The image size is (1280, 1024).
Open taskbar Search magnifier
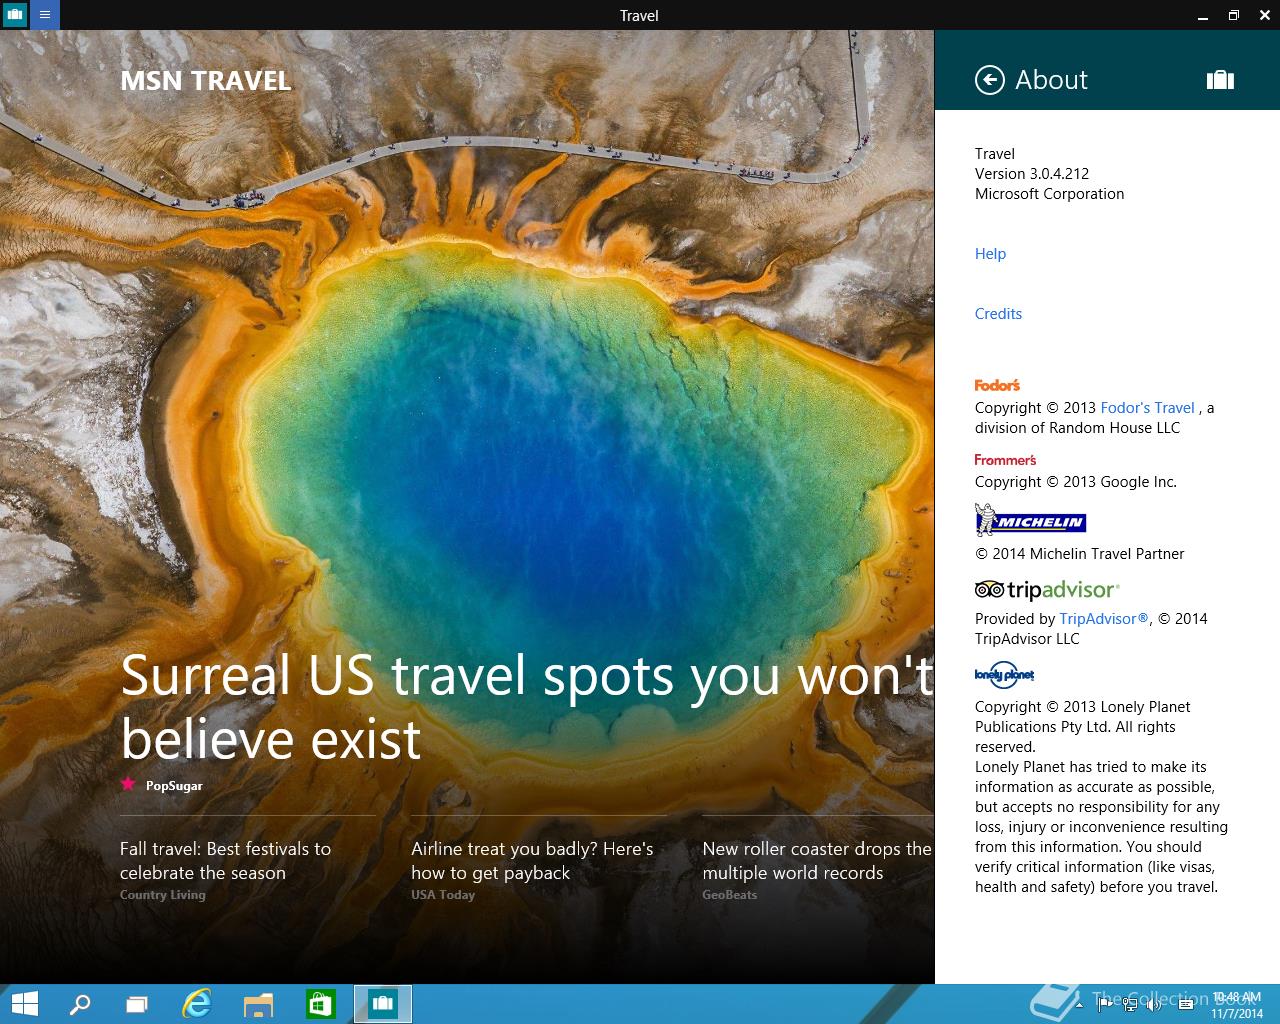[79, 1004]
